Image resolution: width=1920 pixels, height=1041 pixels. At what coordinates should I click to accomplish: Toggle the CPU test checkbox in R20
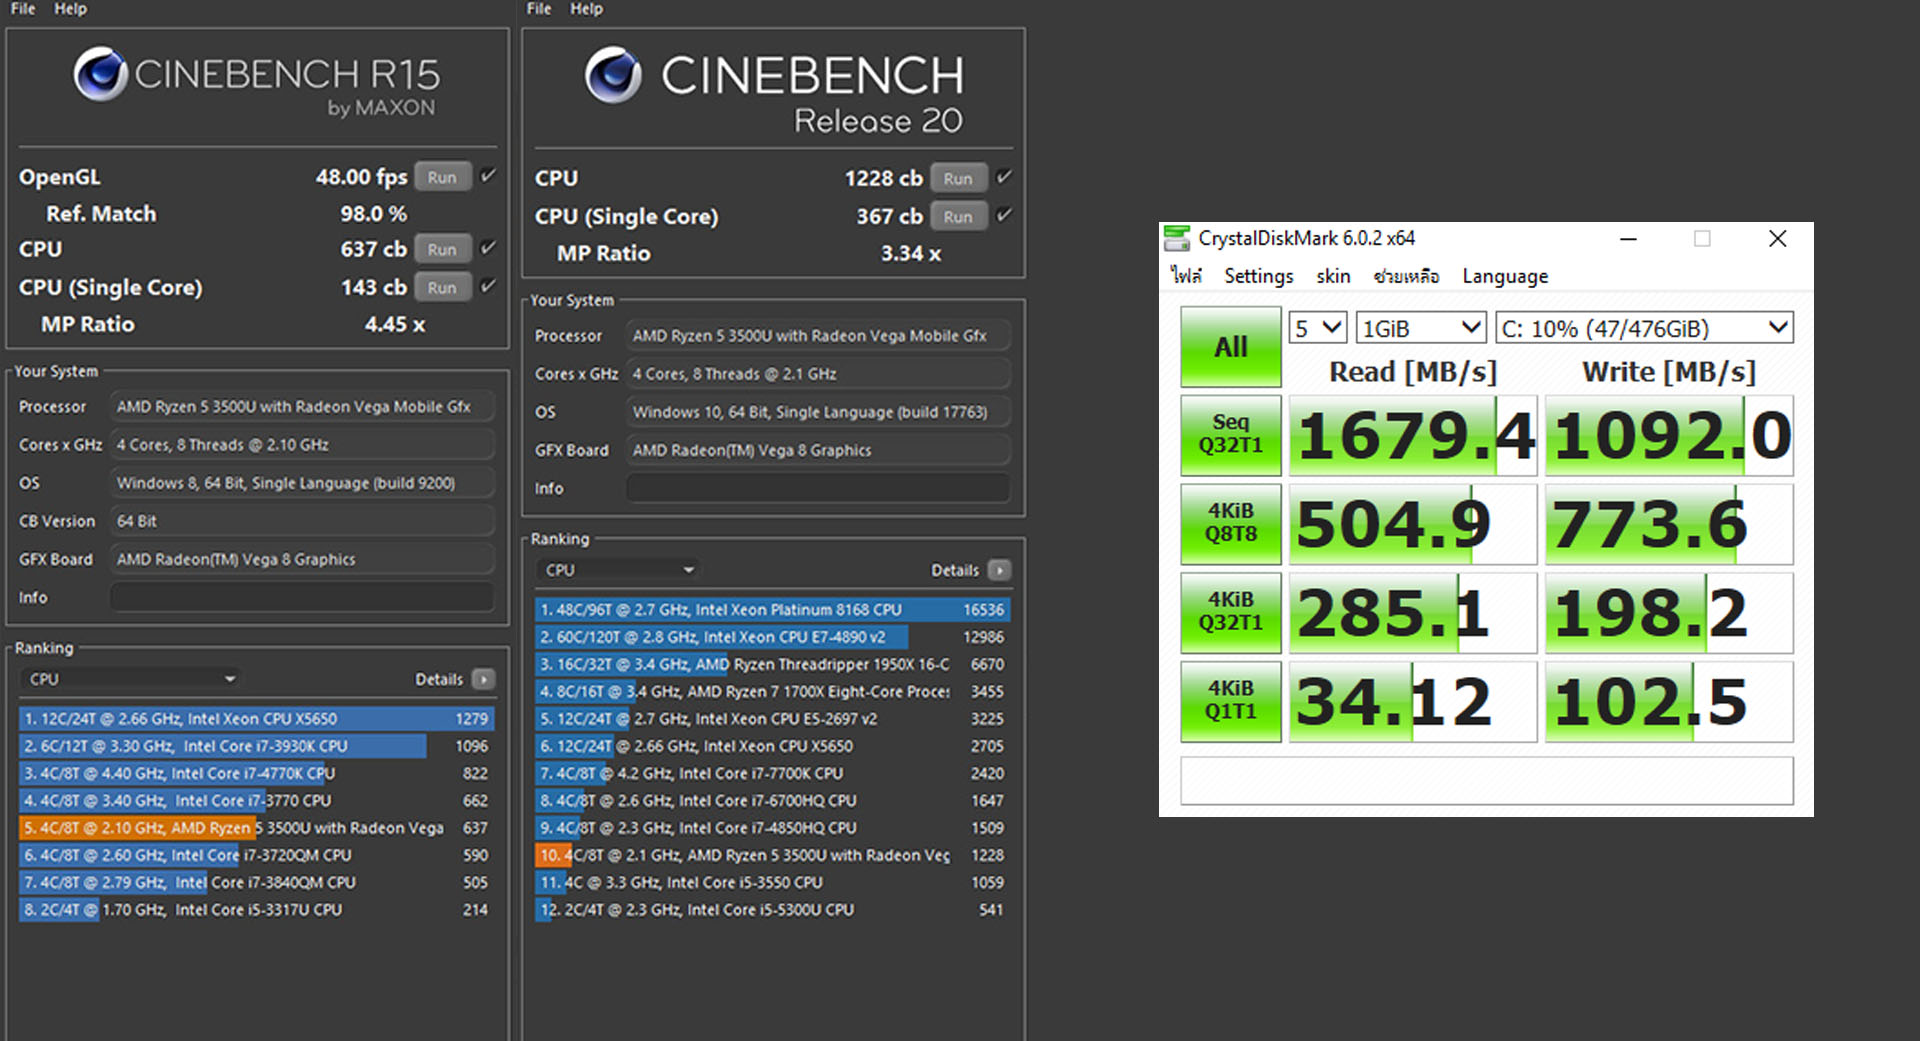(1004, 177)
